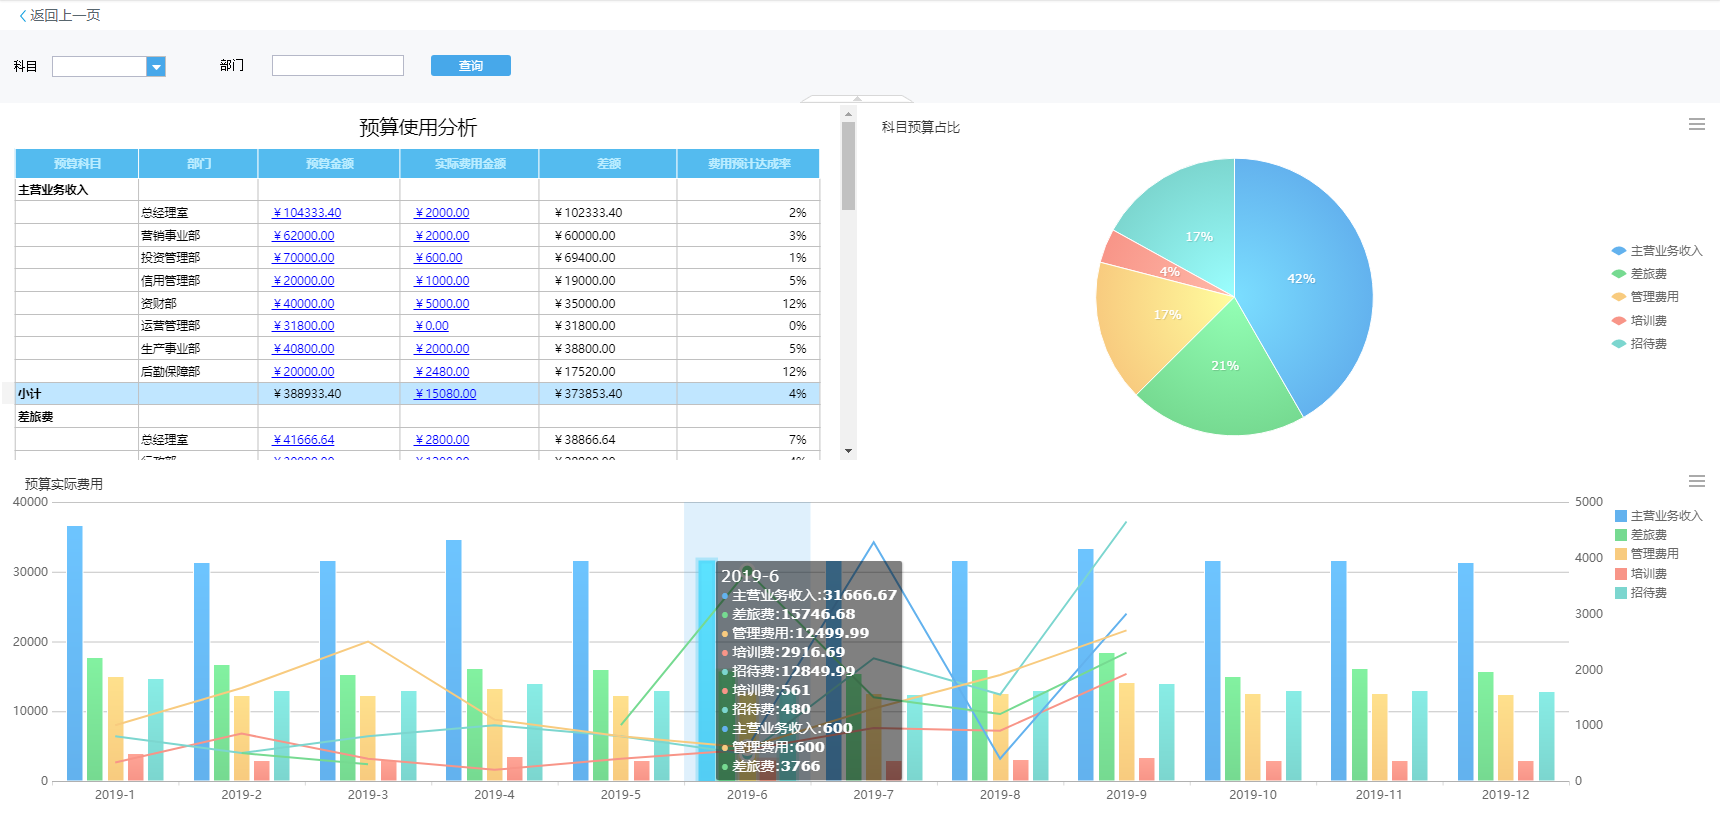Click the 查询 button
The image size is (1720, 820).
(x=470, y=66)
